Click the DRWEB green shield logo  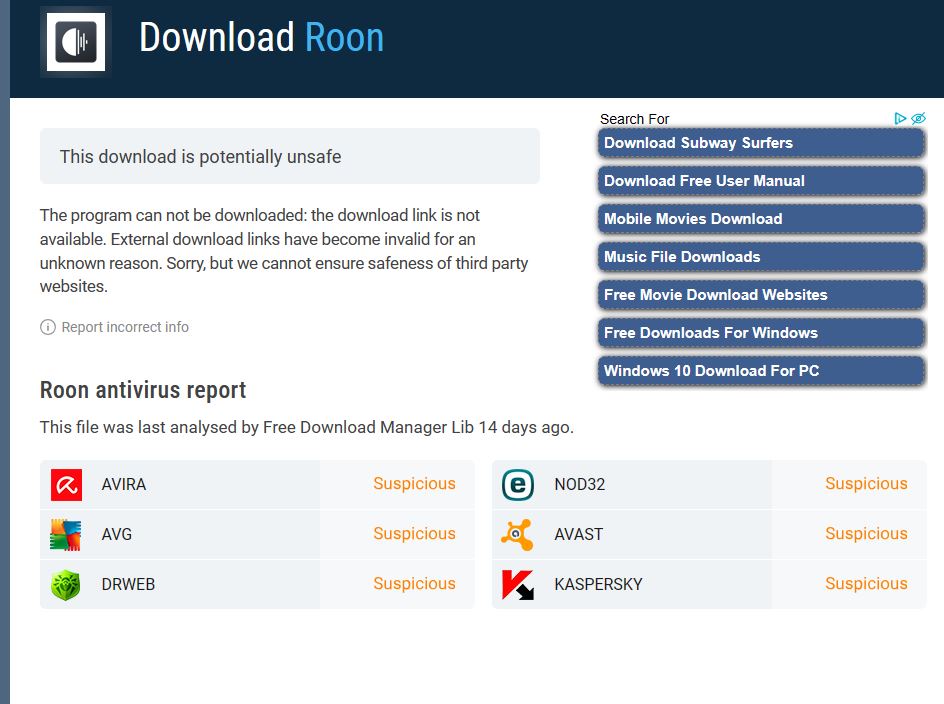pyautogui.click(x=66, y=585)
